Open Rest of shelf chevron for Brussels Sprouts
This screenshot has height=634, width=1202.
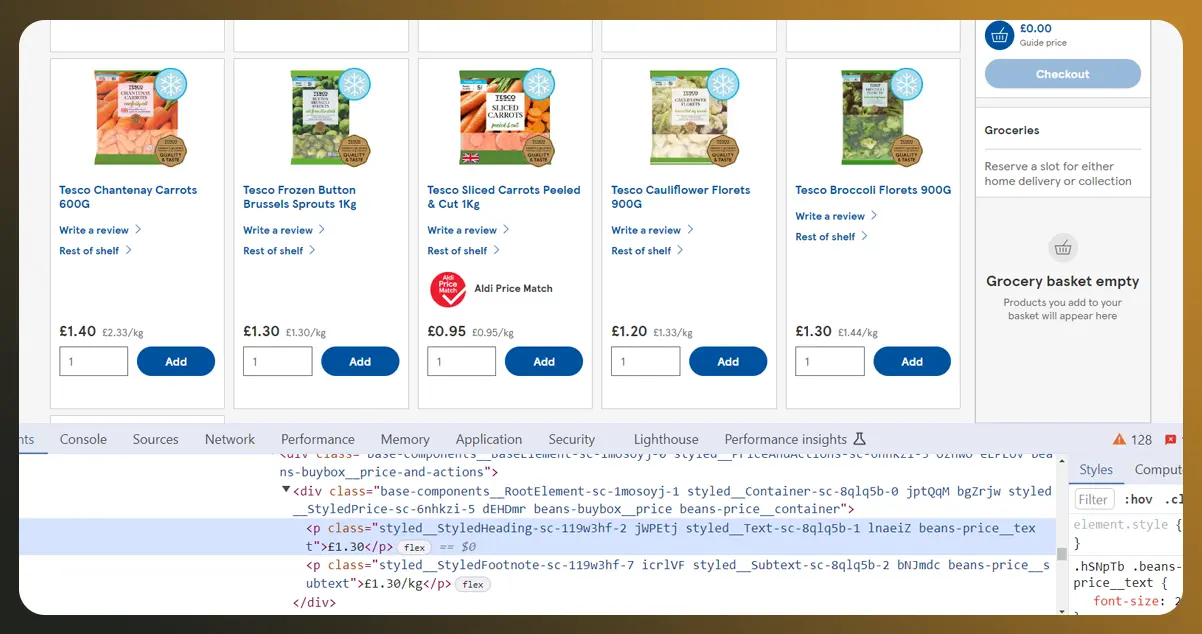pyautogui.click(x=312, y=250)
